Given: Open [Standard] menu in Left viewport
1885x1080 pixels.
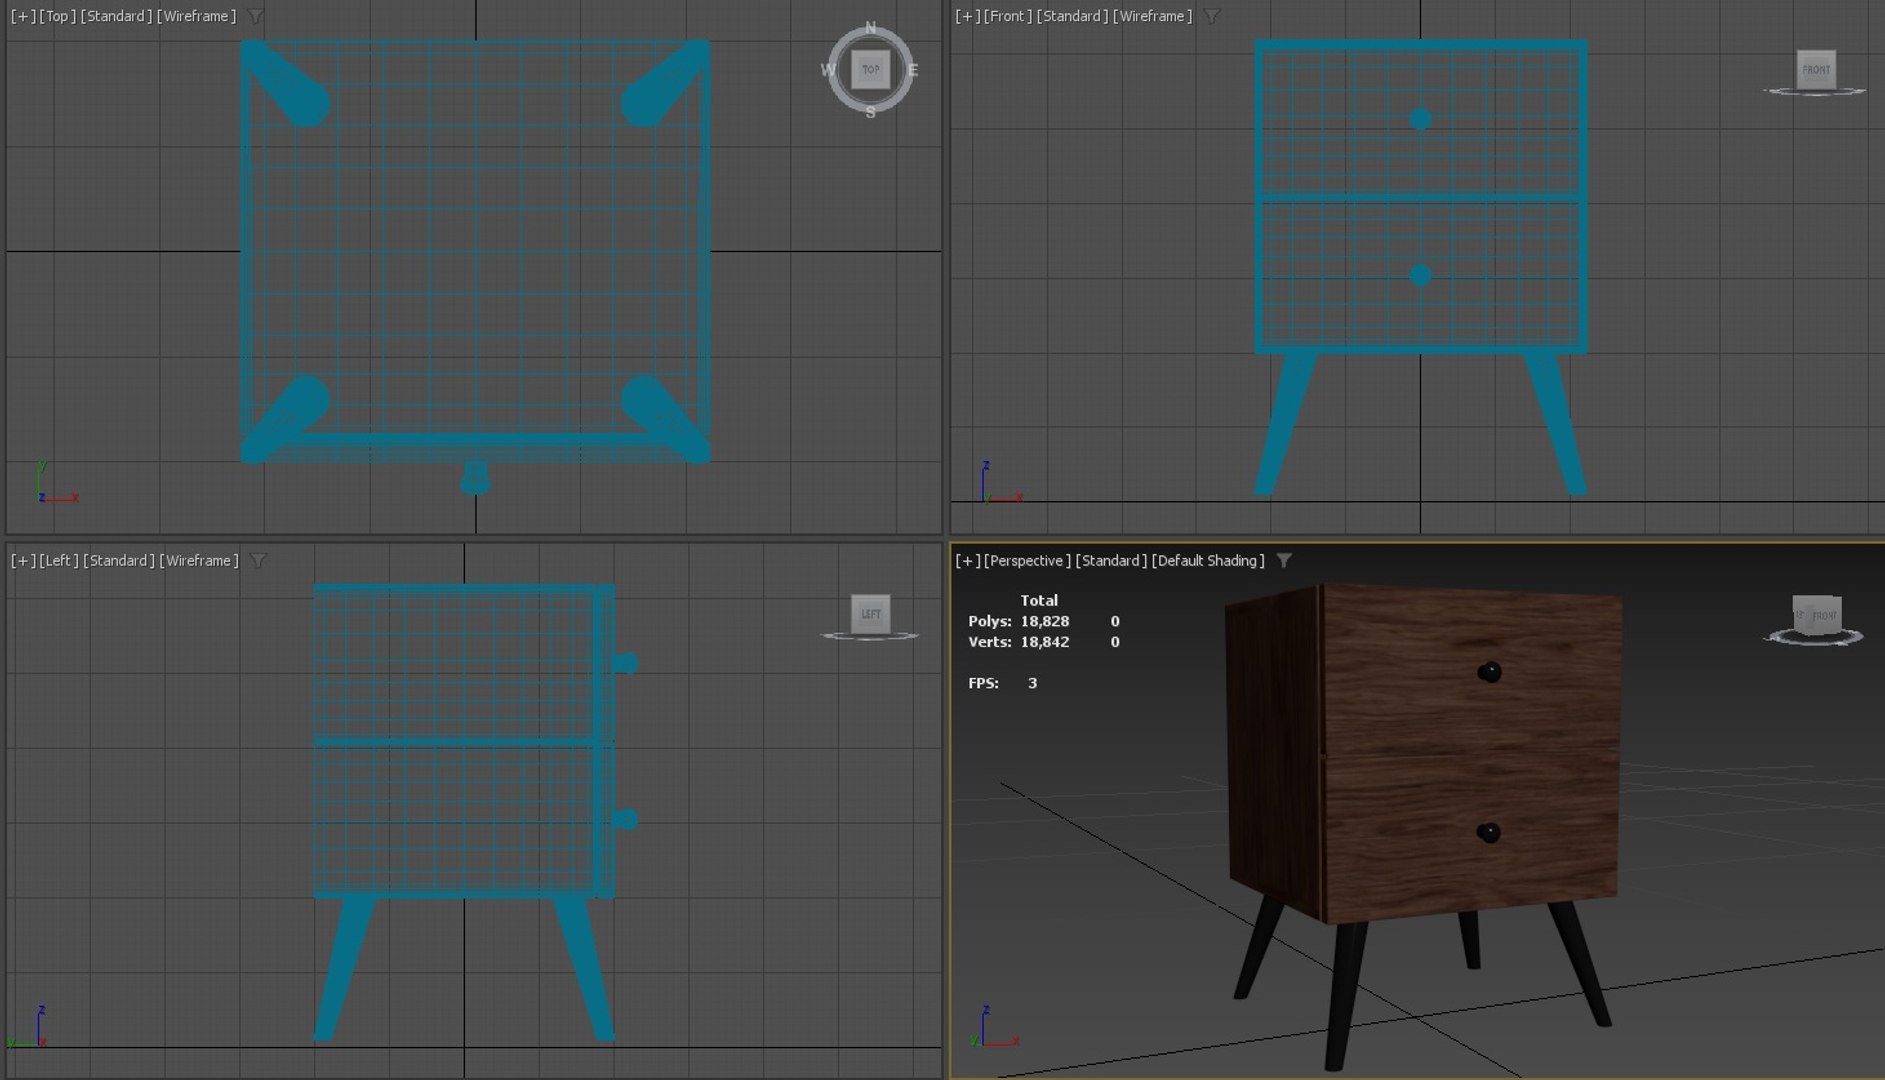Looking at the screenshot, I should coord(119,561).
